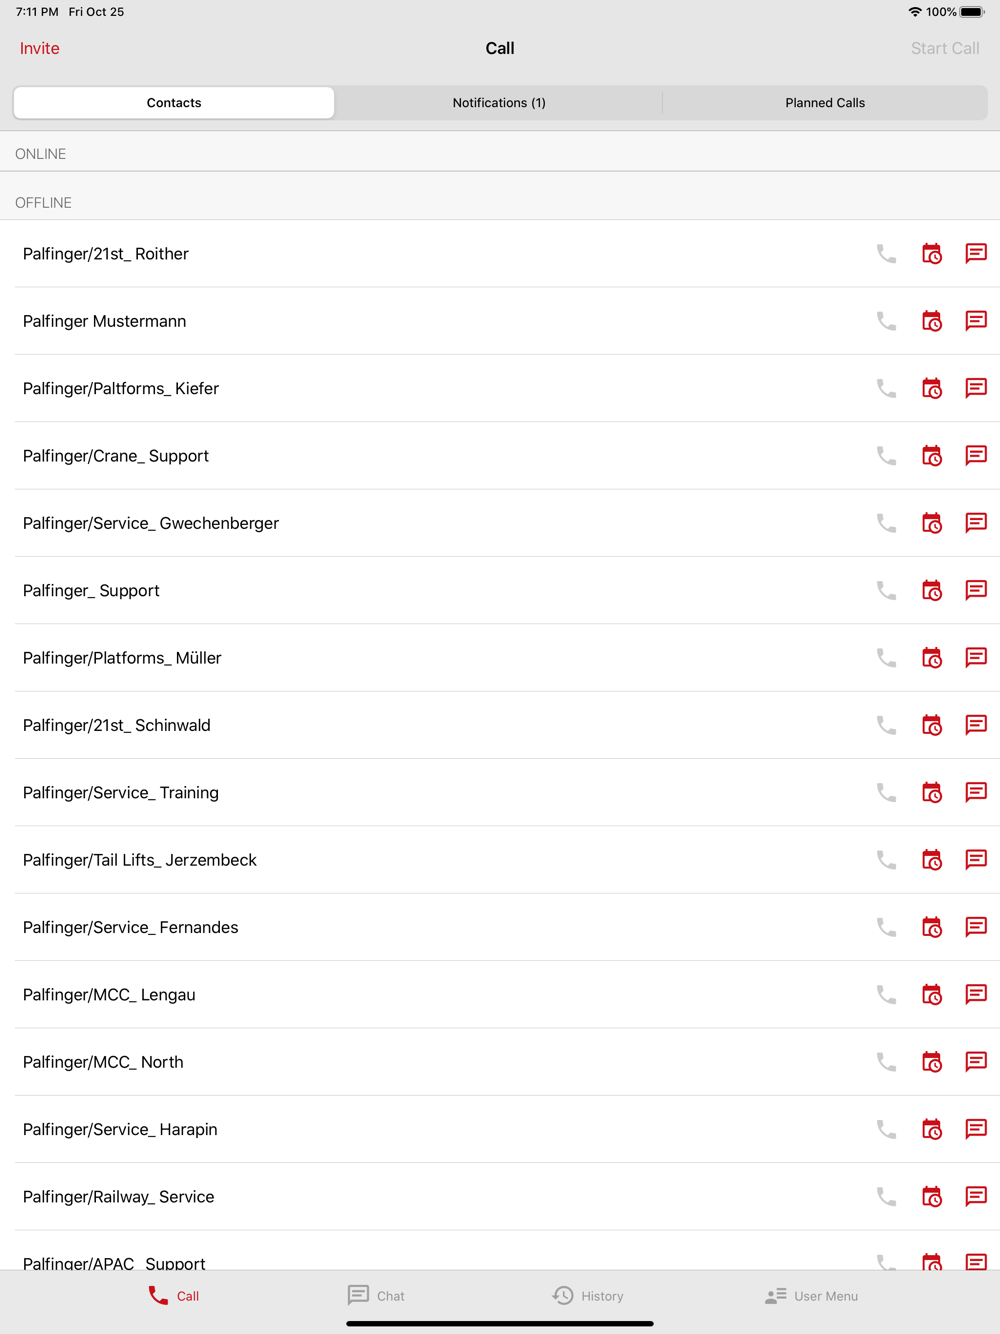Start chat with Palfinger/21st_ Schinwald
Image resolution: width=1000 pixels, height=1334 pixels.
click(x=976, y=725)
